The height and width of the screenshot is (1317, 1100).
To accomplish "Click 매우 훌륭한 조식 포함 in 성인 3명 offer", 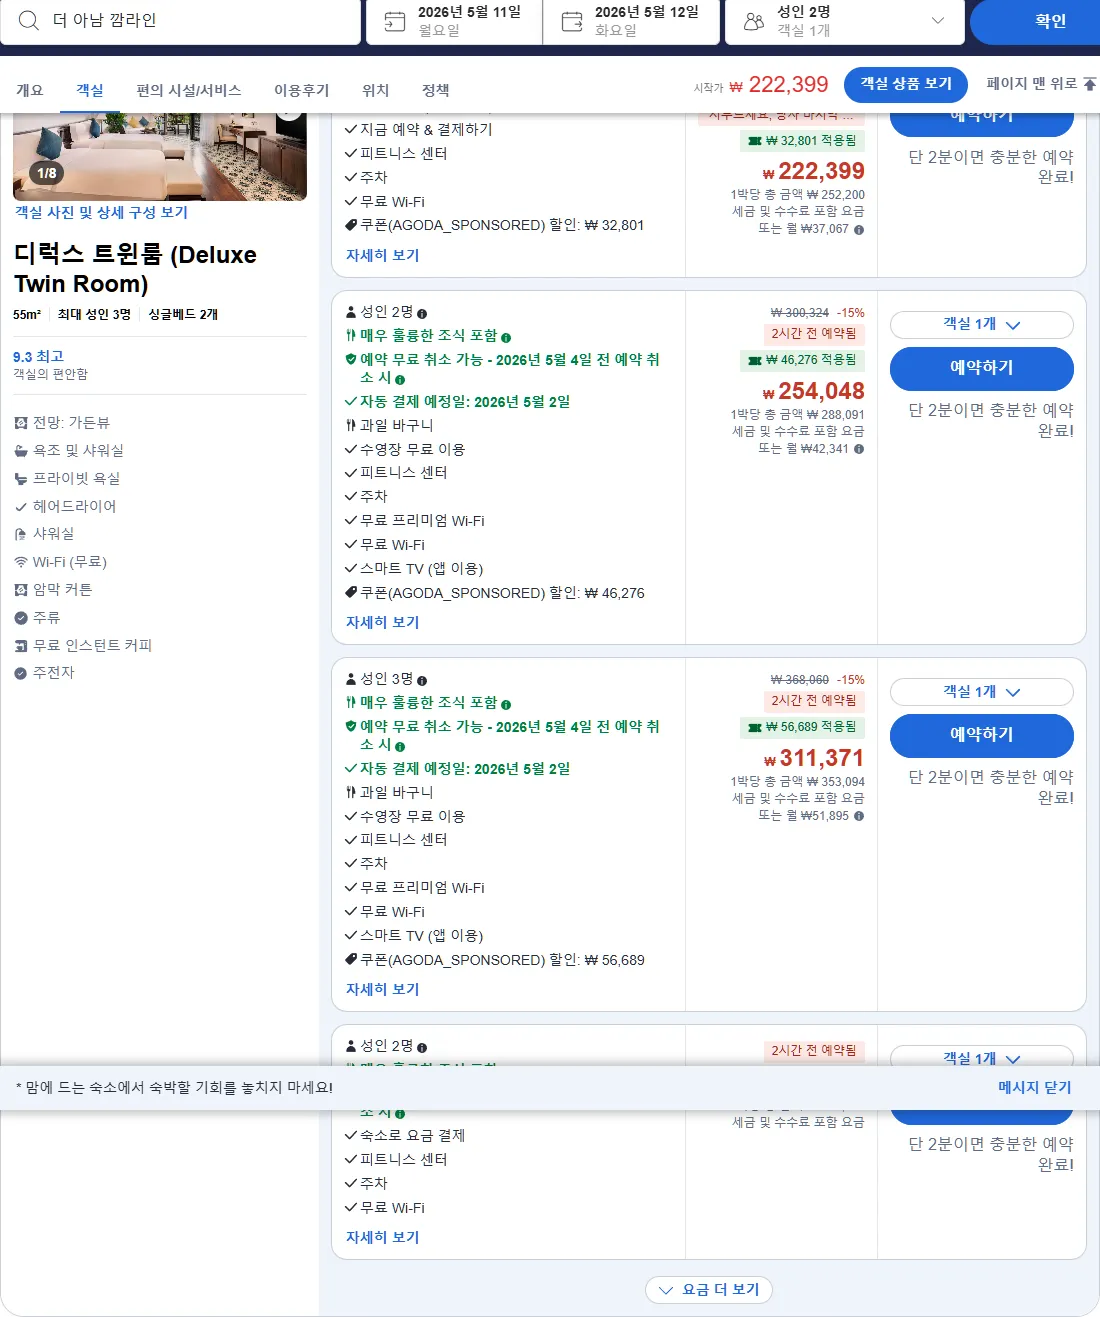I will [x=428, y=703].
